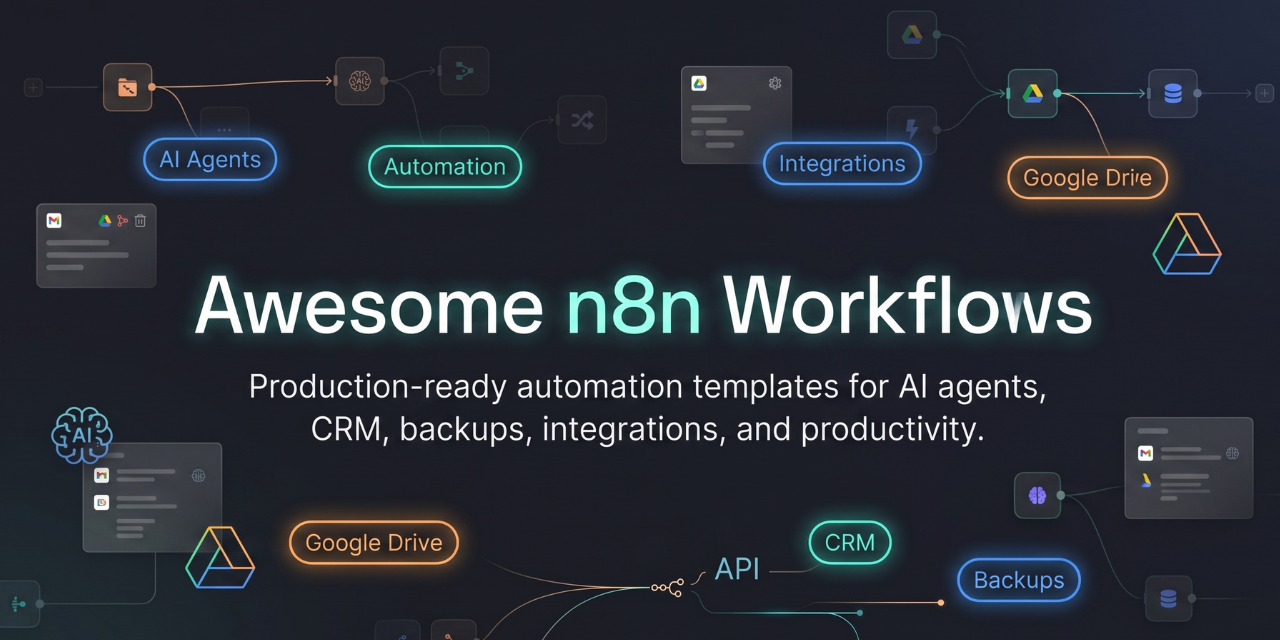This screenshot has width=1280, height=640.
Task: Select the purple brain node
Action: [1037, 495]
